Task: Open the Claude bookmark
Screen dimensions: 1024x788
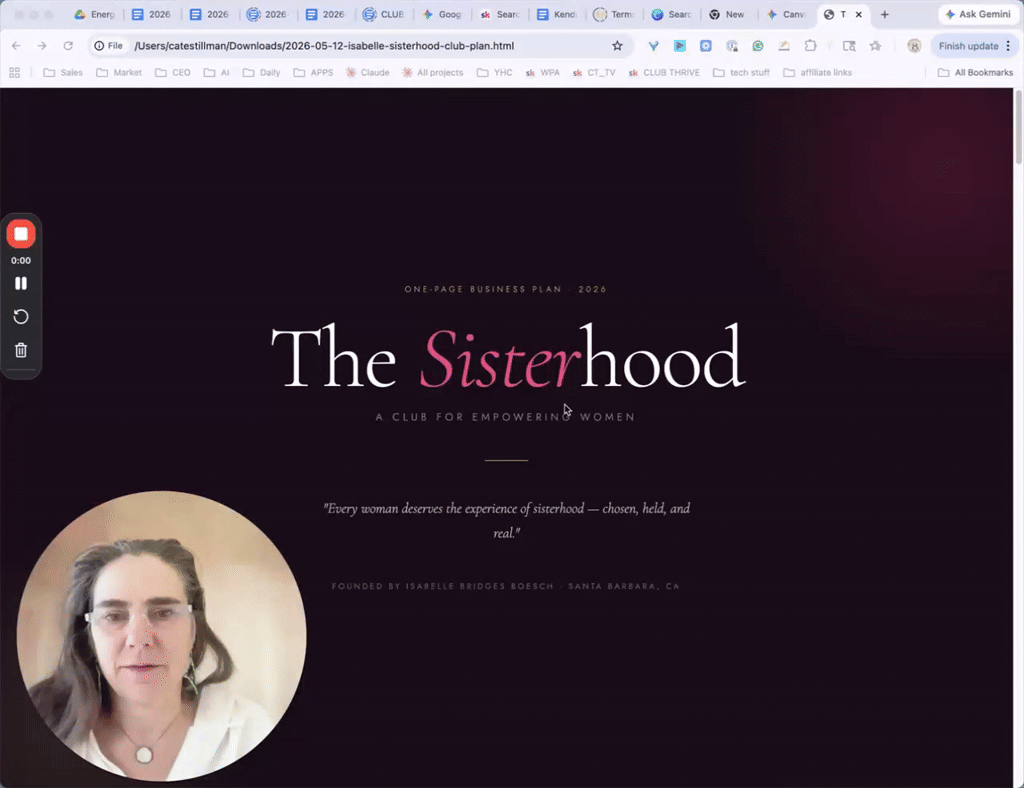Action: [x=367, y=72]
